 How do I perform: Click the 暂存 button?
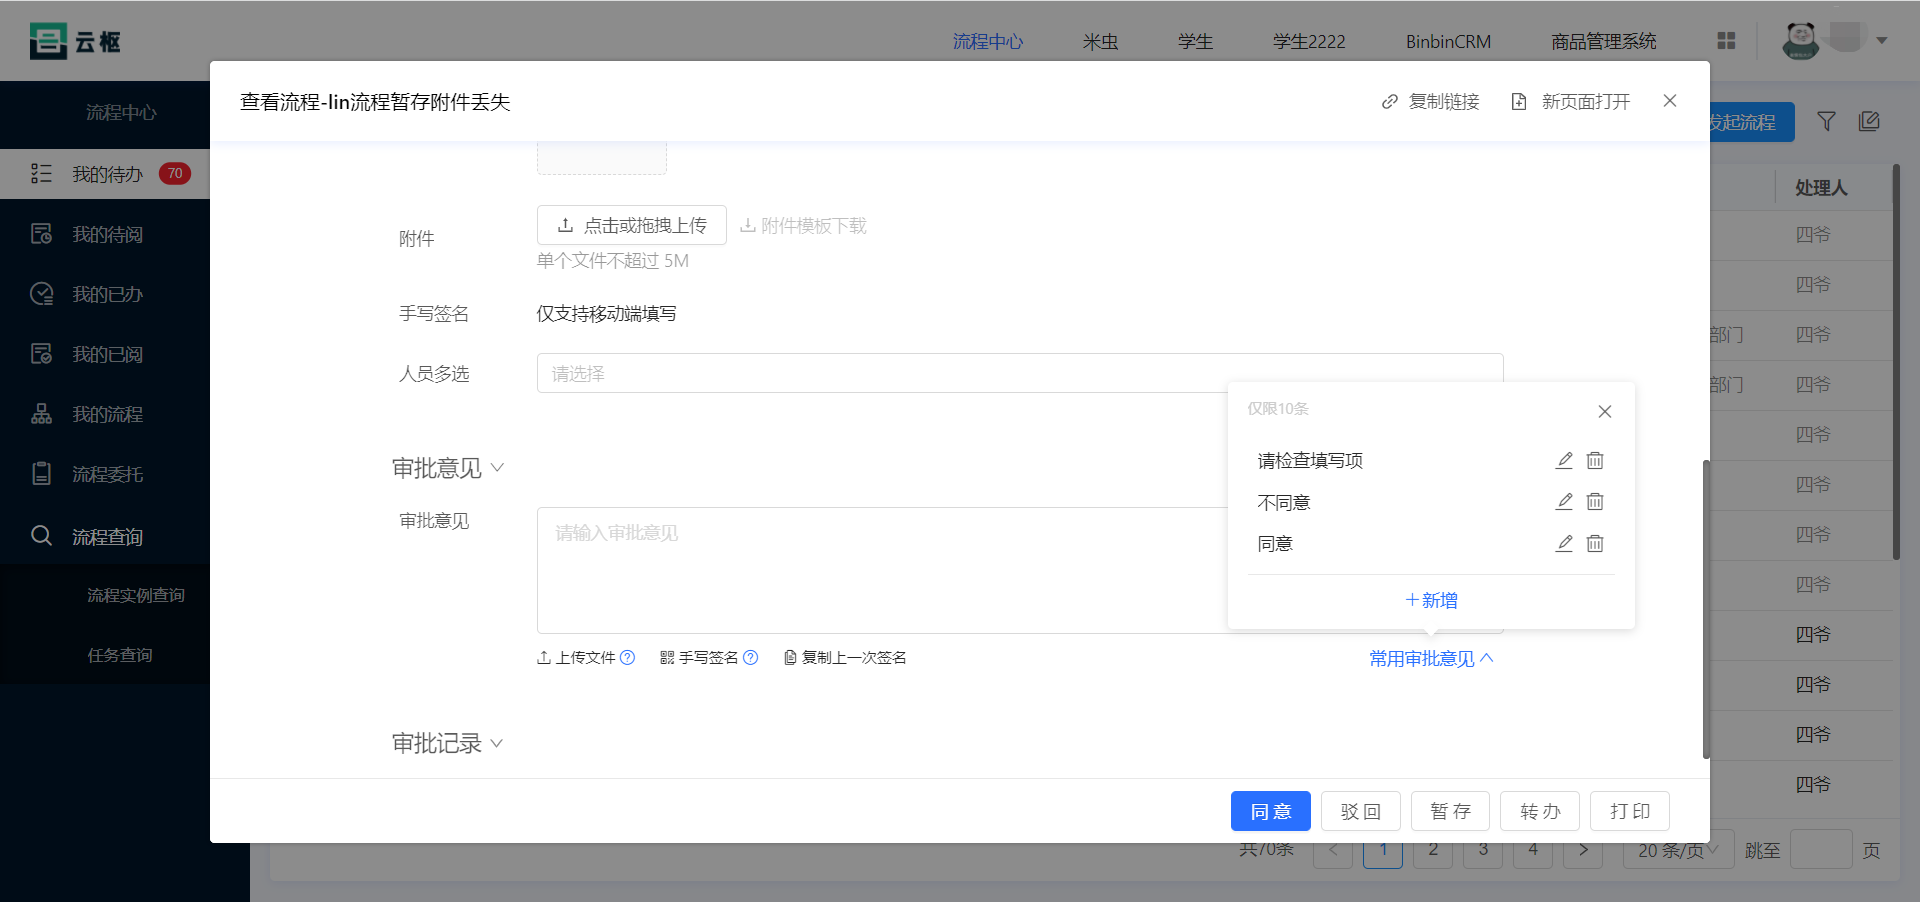click(x=1451, y=811)
